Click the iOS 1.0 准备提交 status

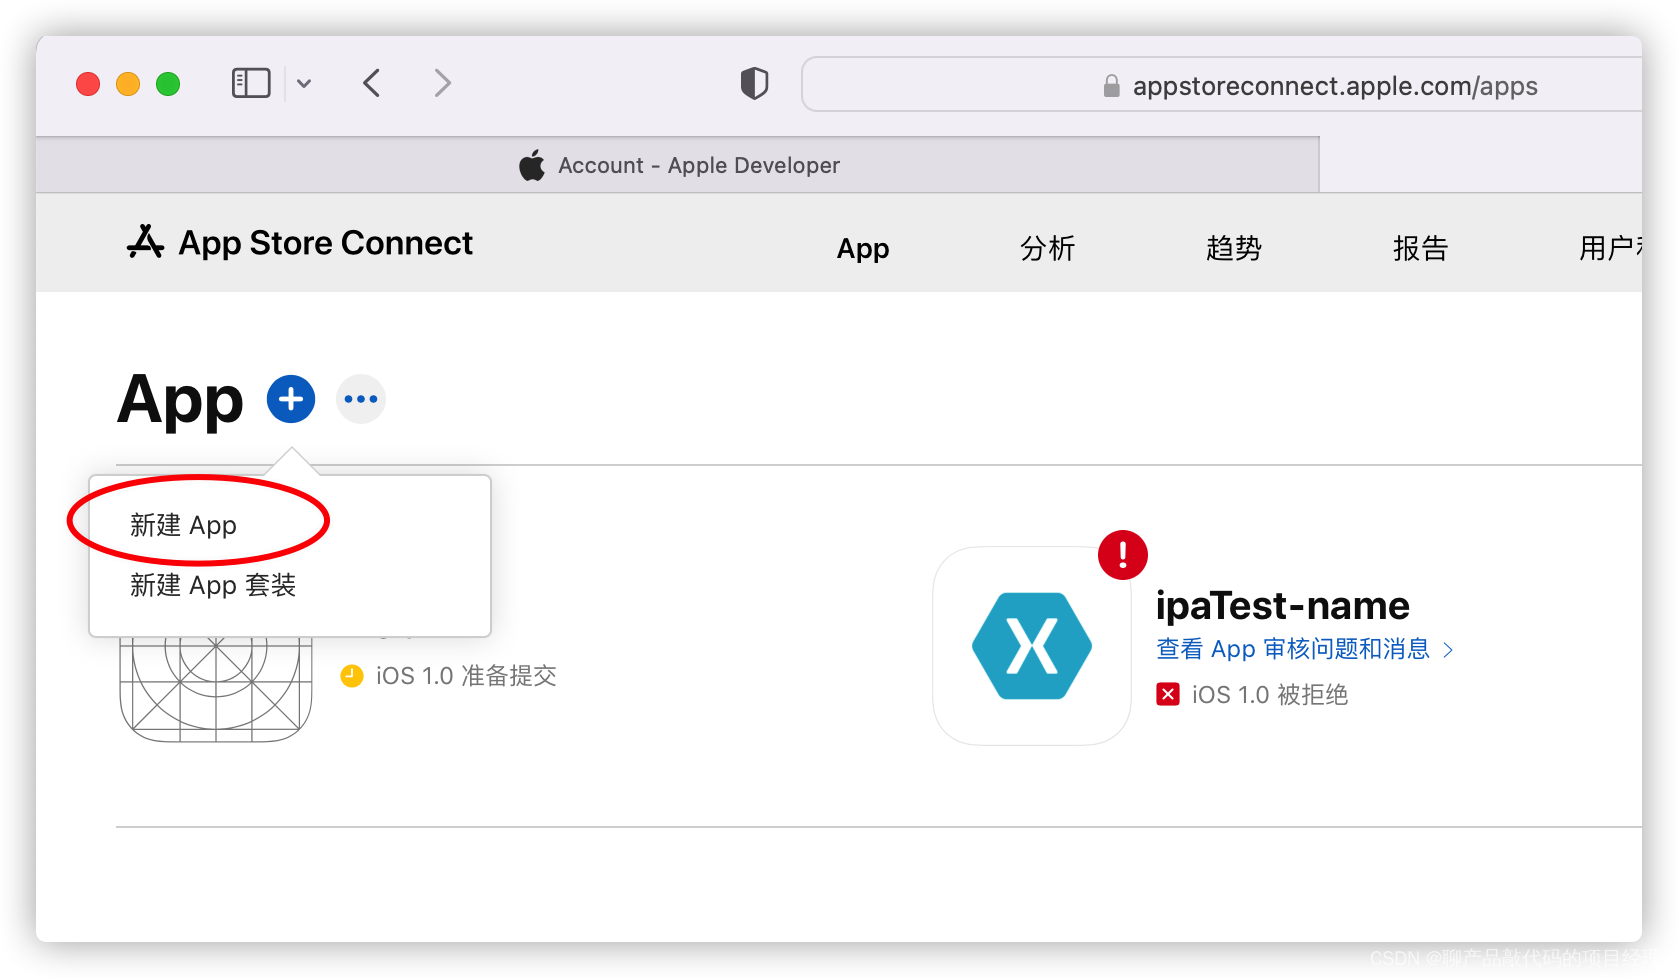[x=466, y=676]
